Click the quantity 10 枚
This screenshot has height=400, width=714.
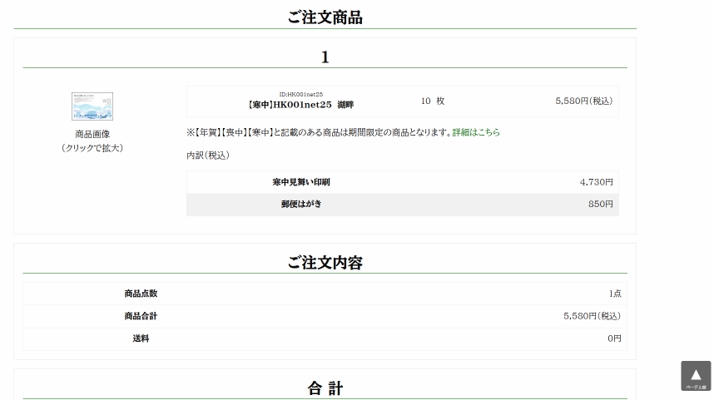[433, 101]
